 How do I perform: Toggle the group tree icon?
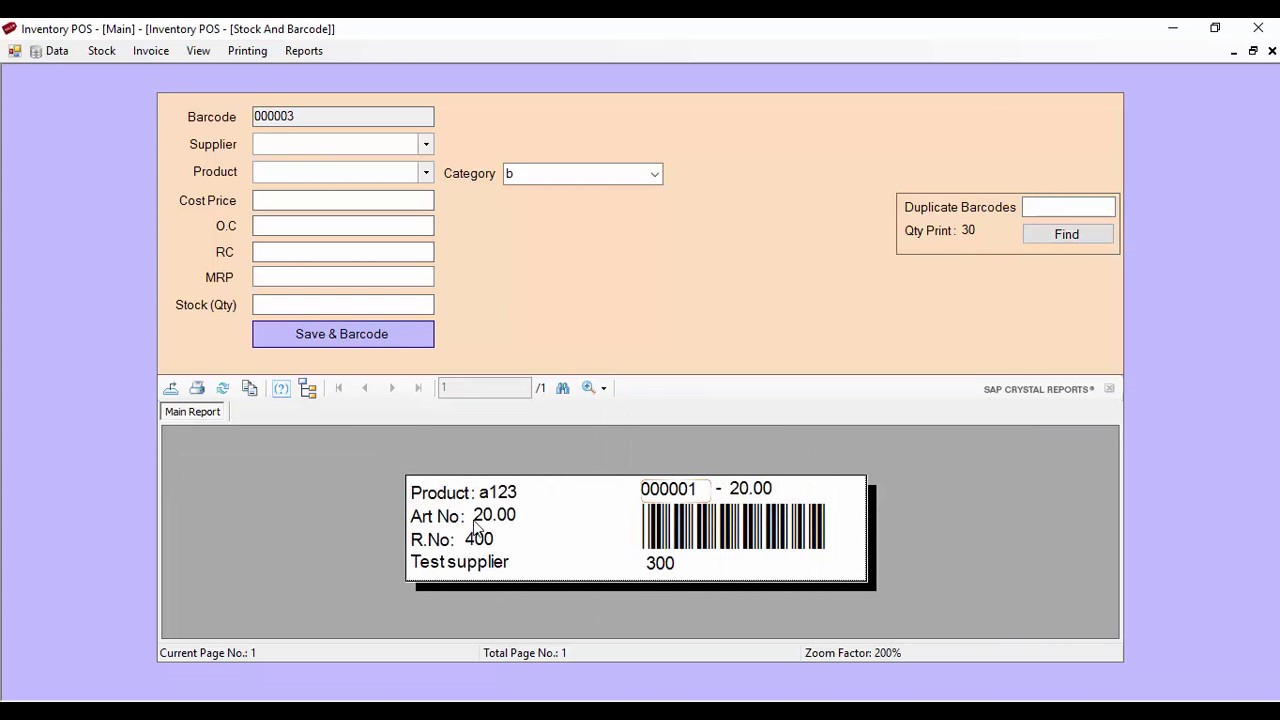coord(308,388)
